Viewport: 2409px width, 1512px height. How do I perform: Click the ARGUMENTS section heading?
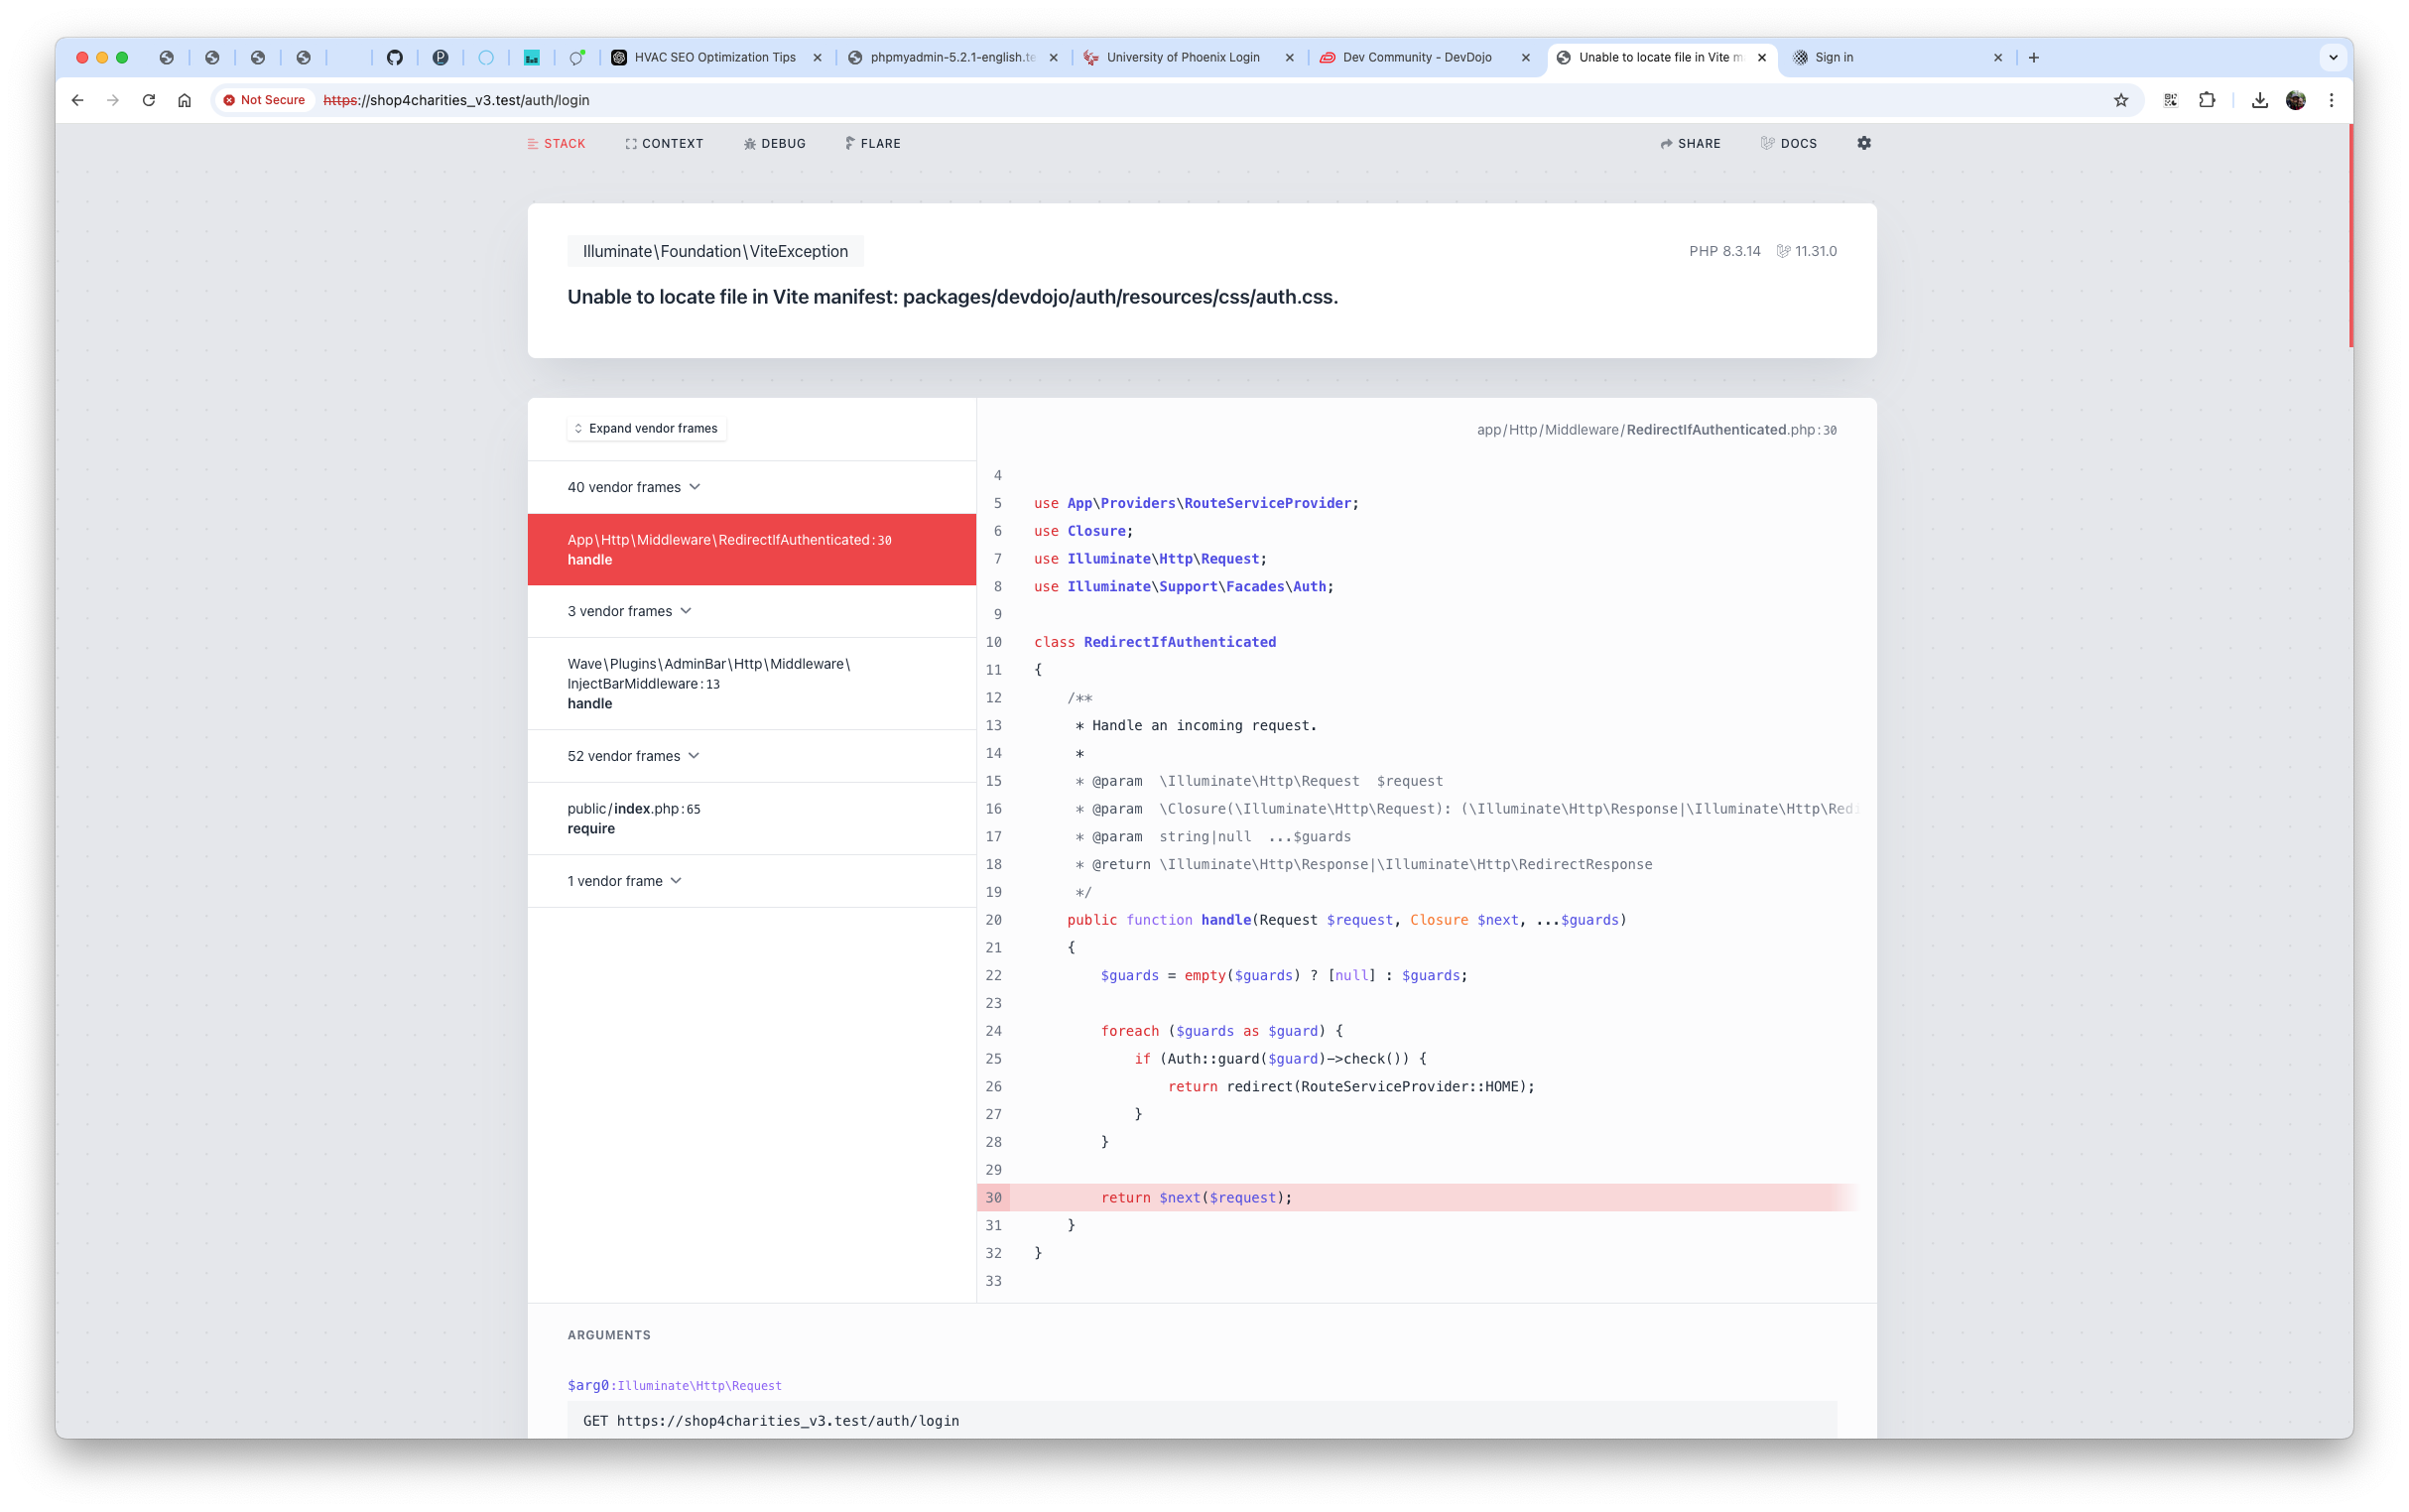coord(609,1335)
